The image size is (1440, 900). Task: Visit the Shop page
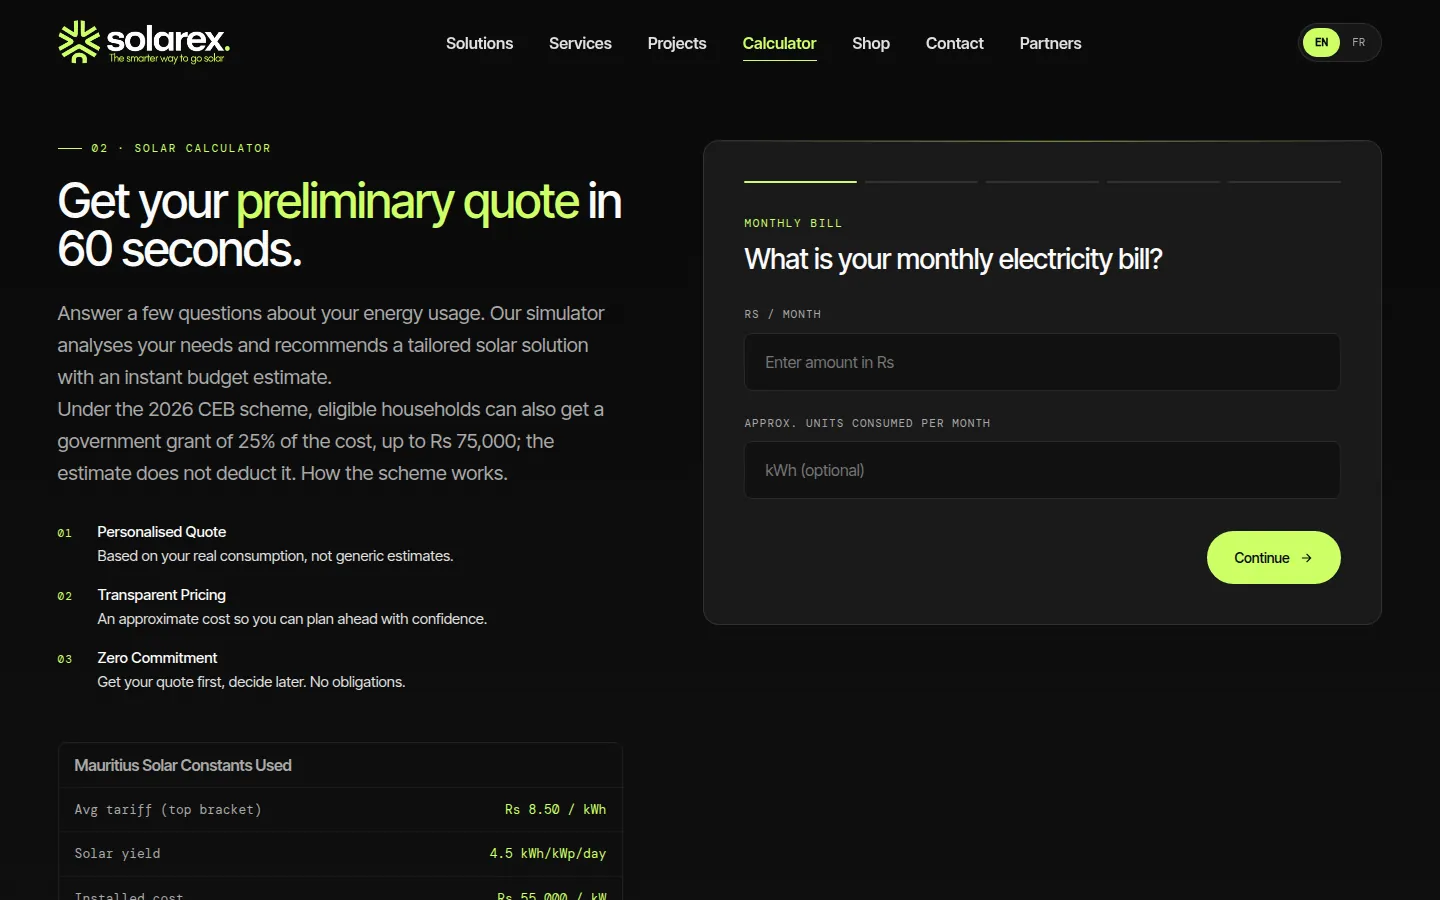(x=871, y=43)
